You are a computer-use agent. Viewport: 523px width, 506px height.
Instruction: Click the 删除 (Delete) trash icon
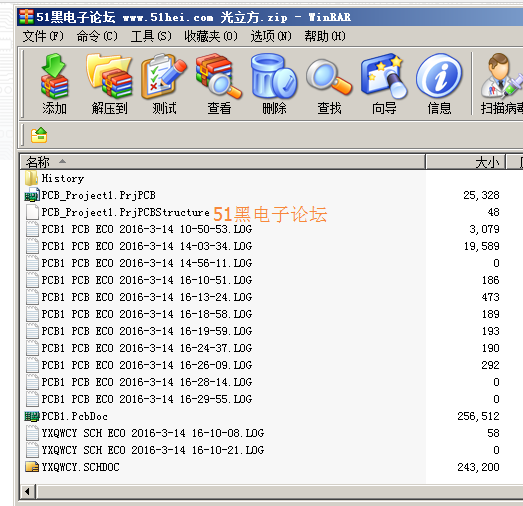point(274,76)
